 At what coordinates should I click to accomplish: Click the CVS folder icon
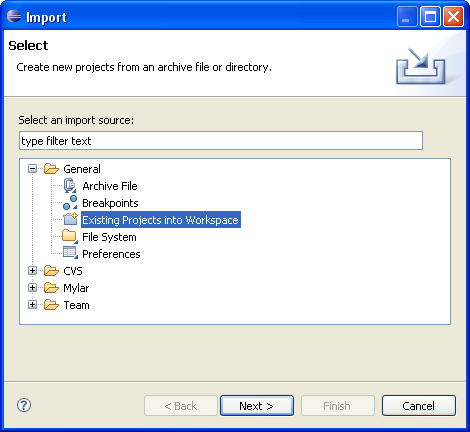click(51, 271)
